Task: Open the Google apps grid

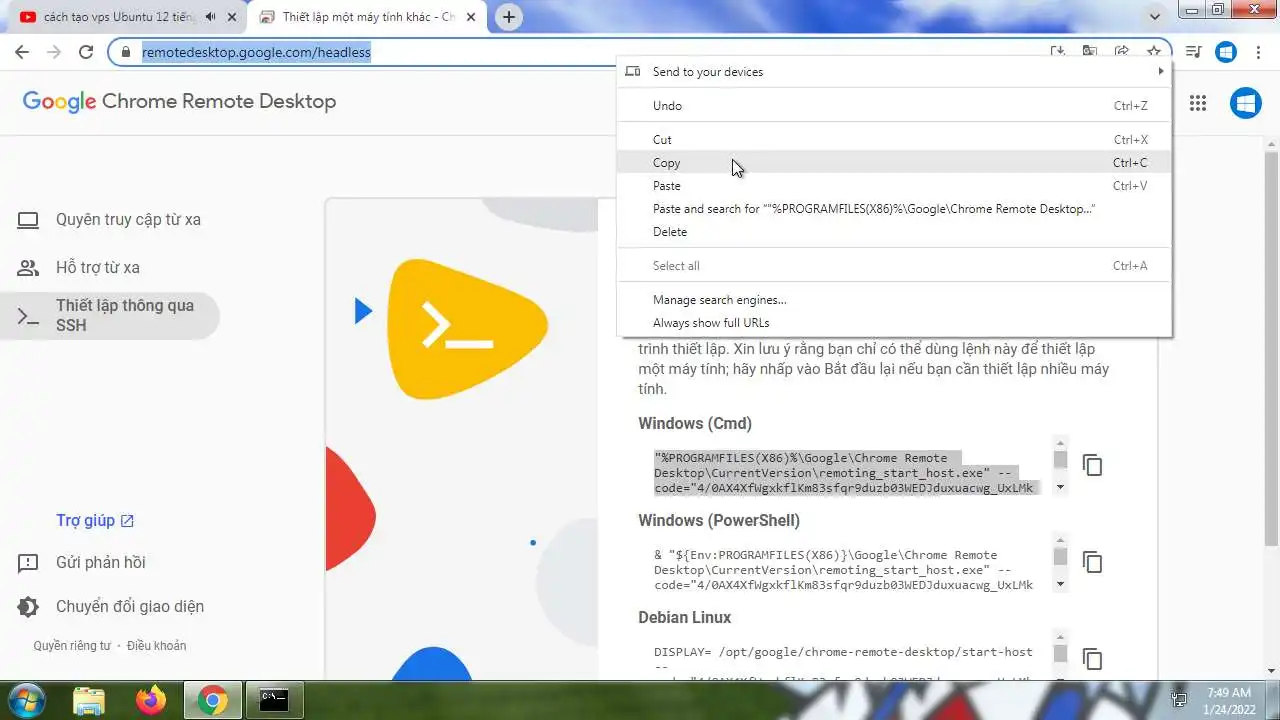Action: (1198, 103)
